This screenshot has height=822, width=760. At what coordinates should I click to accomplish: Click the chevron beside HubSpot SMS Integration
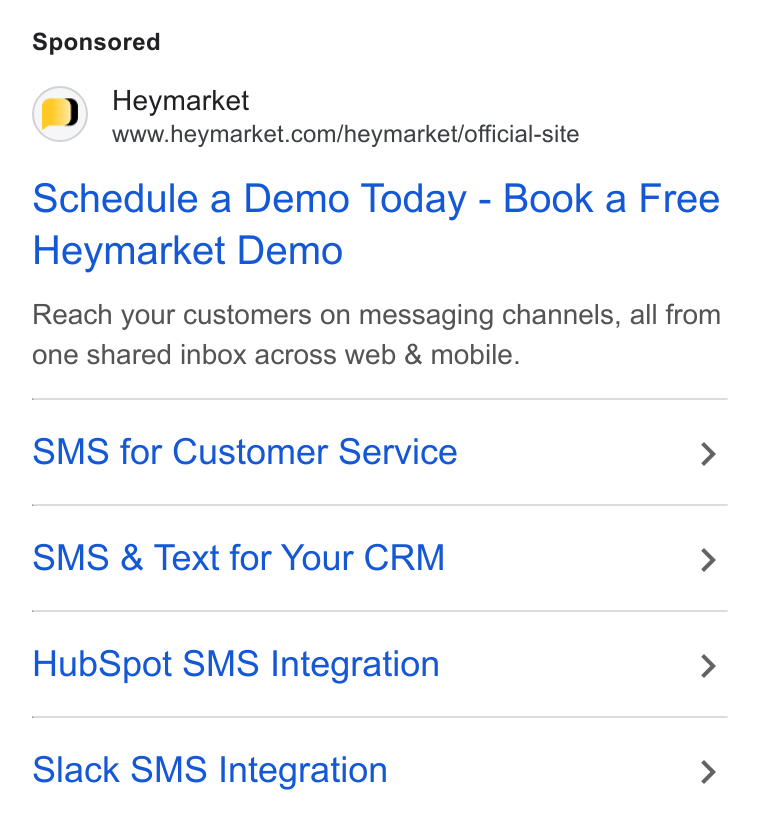(x=708, y=666)
